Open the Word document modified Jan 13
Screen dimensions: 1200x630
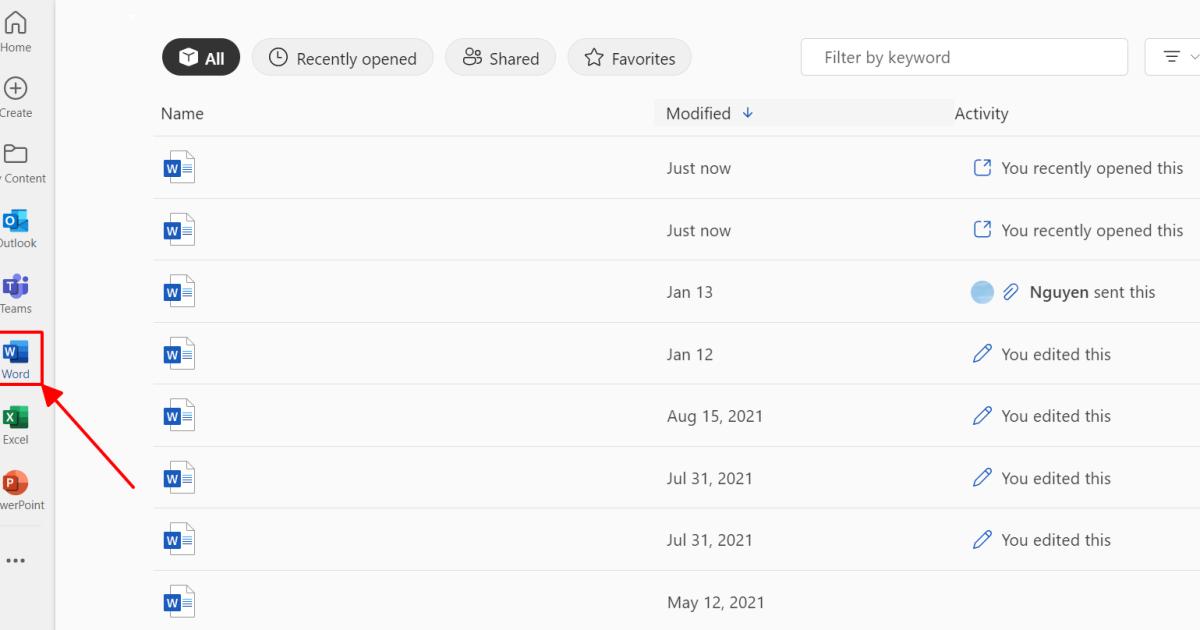(179, 292)
